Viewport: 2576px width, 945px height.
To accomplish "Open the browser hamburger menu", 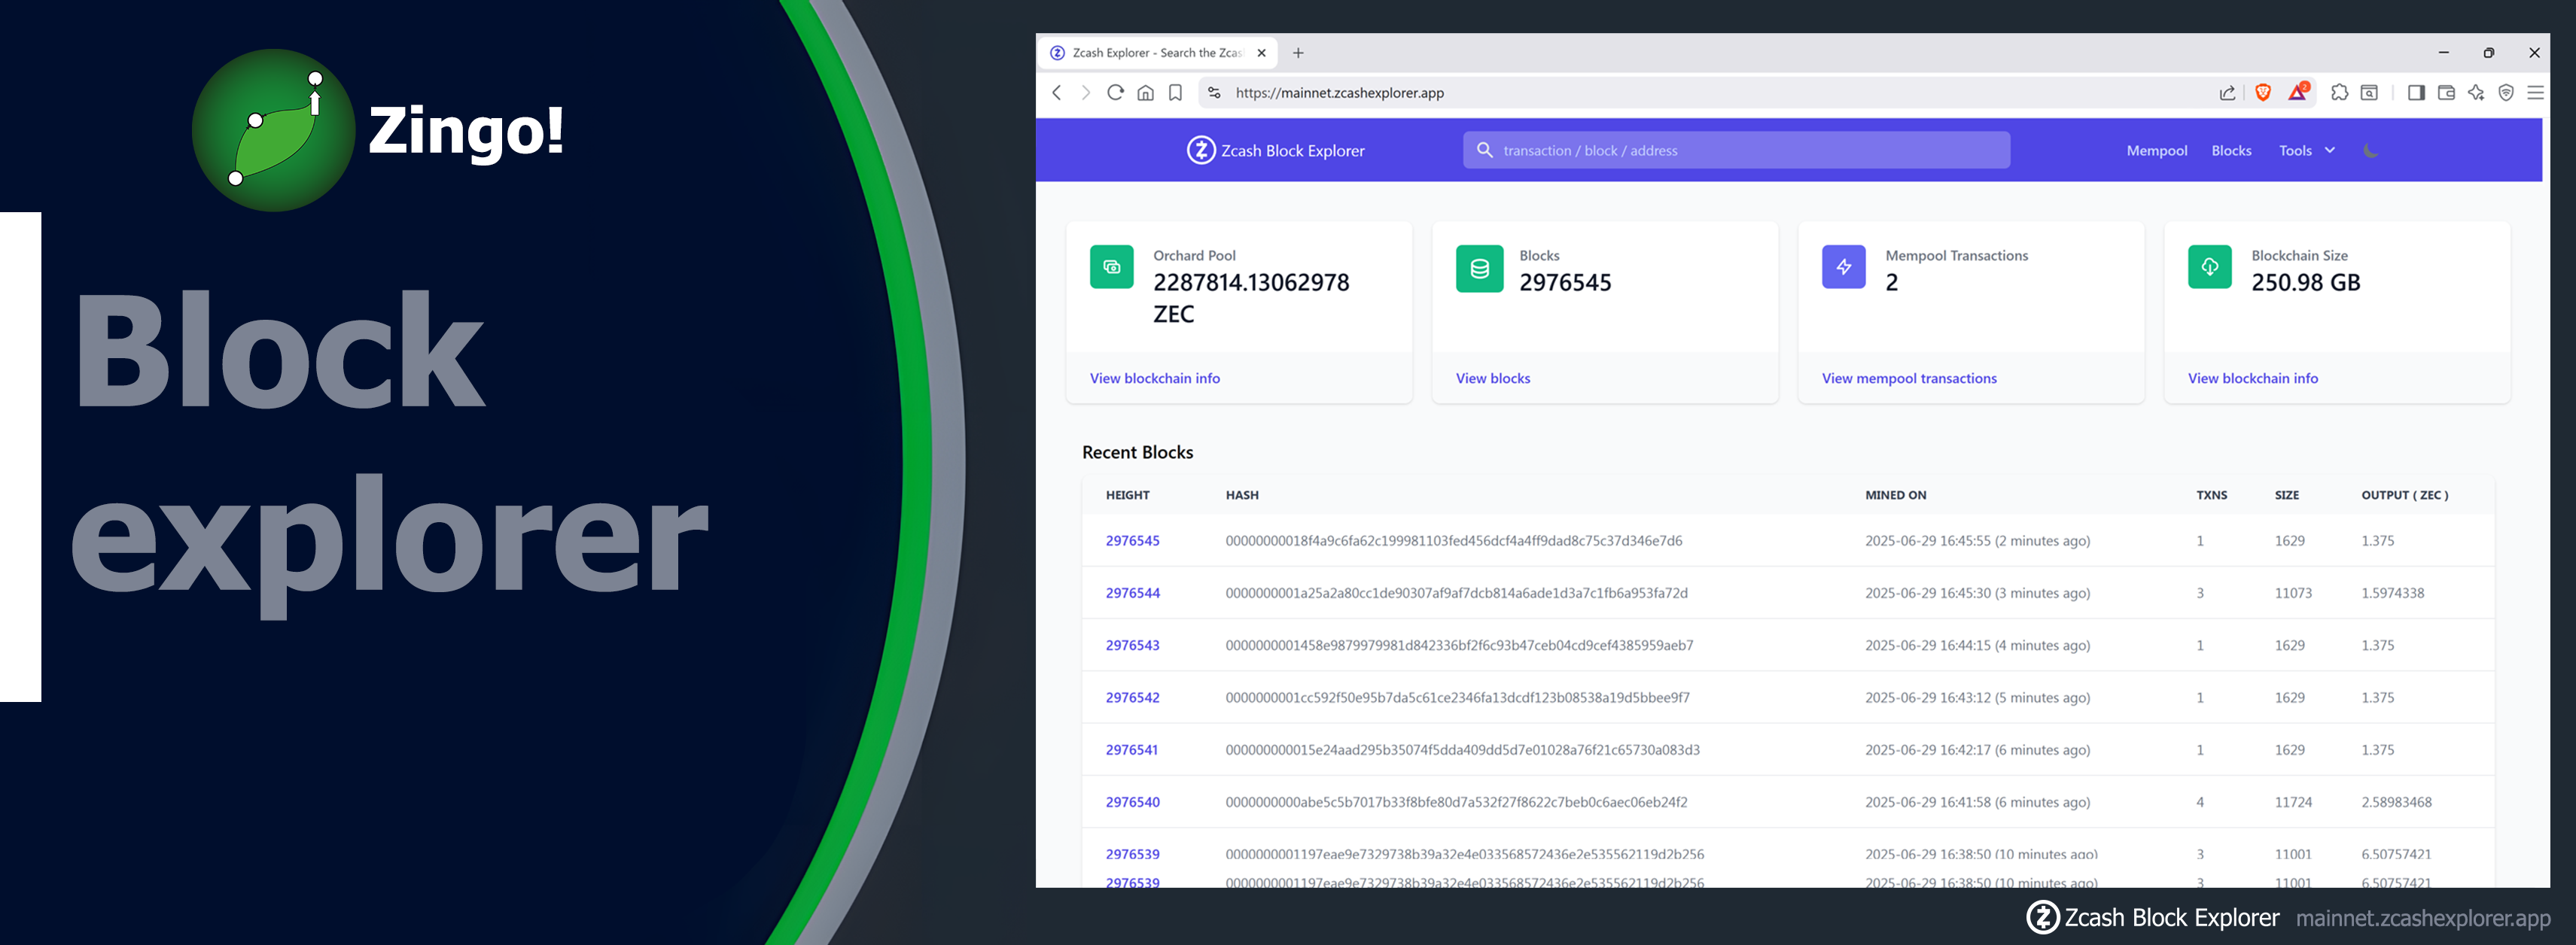I will pyautogui.click(x=2536, y=93).
